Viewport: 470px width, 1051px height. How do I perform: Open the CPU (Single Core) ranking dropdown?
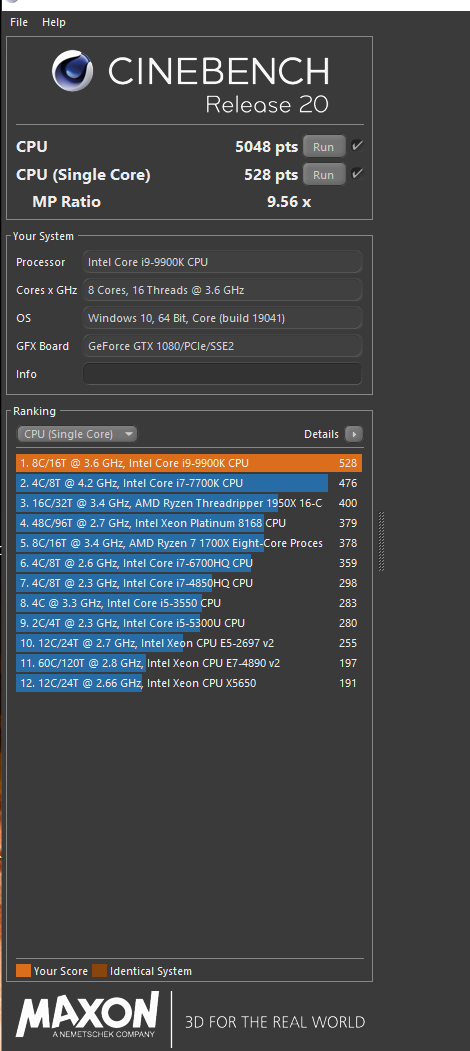coord(77,434)
